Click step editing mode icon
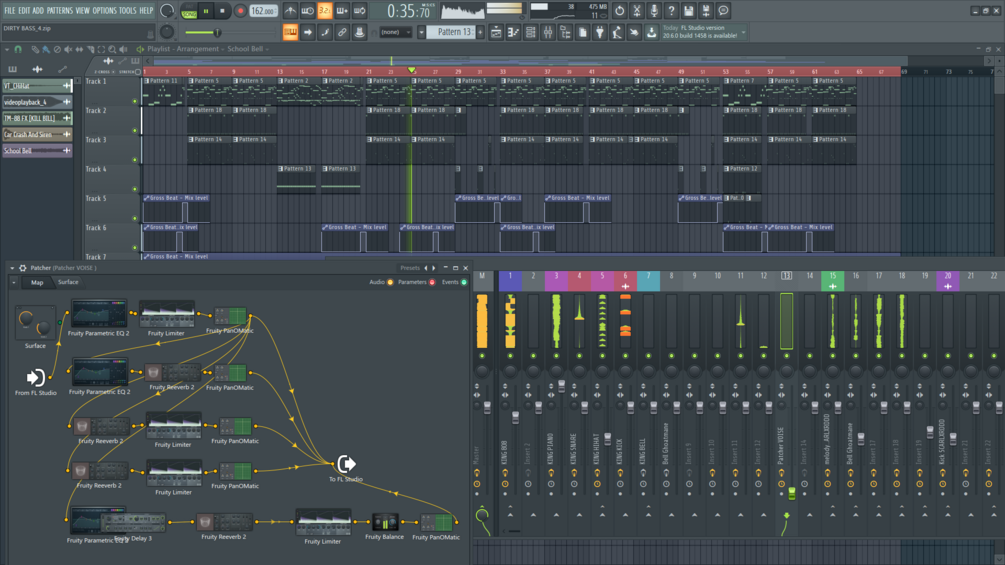This screenshot has width=1005, height=565. tap(325, 32)
